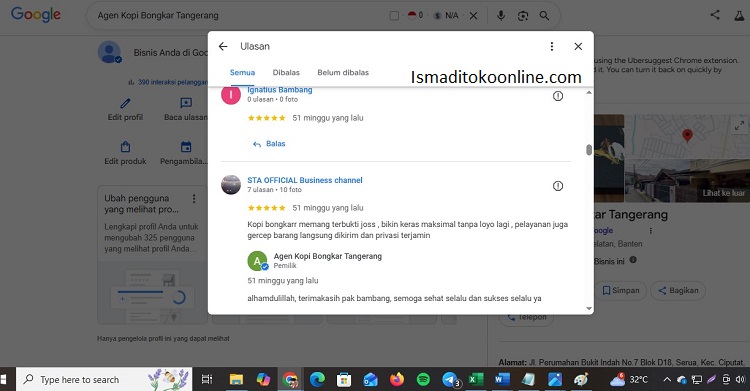750x391 pixels.
Task: Open menu on Ubah pengguna card
Action: 194,199
